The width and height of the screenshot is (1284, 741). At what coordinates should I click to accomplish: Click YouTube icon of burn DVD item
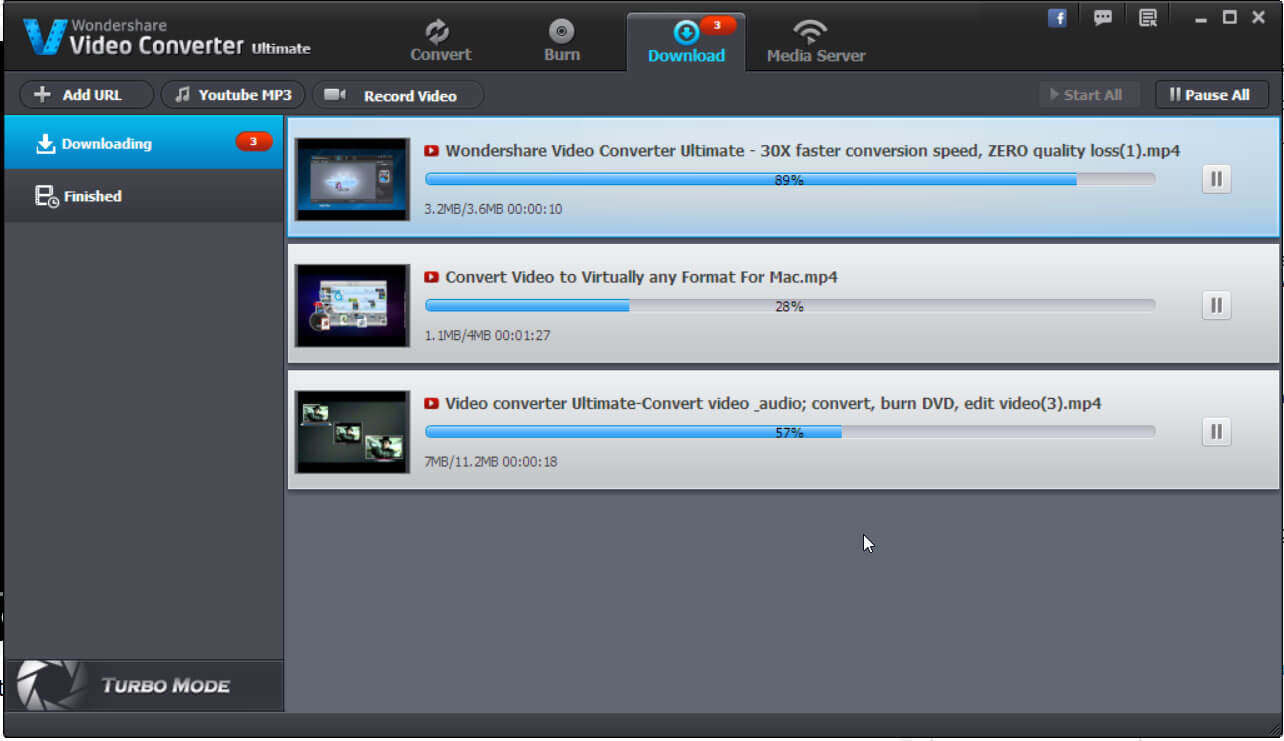432,404
